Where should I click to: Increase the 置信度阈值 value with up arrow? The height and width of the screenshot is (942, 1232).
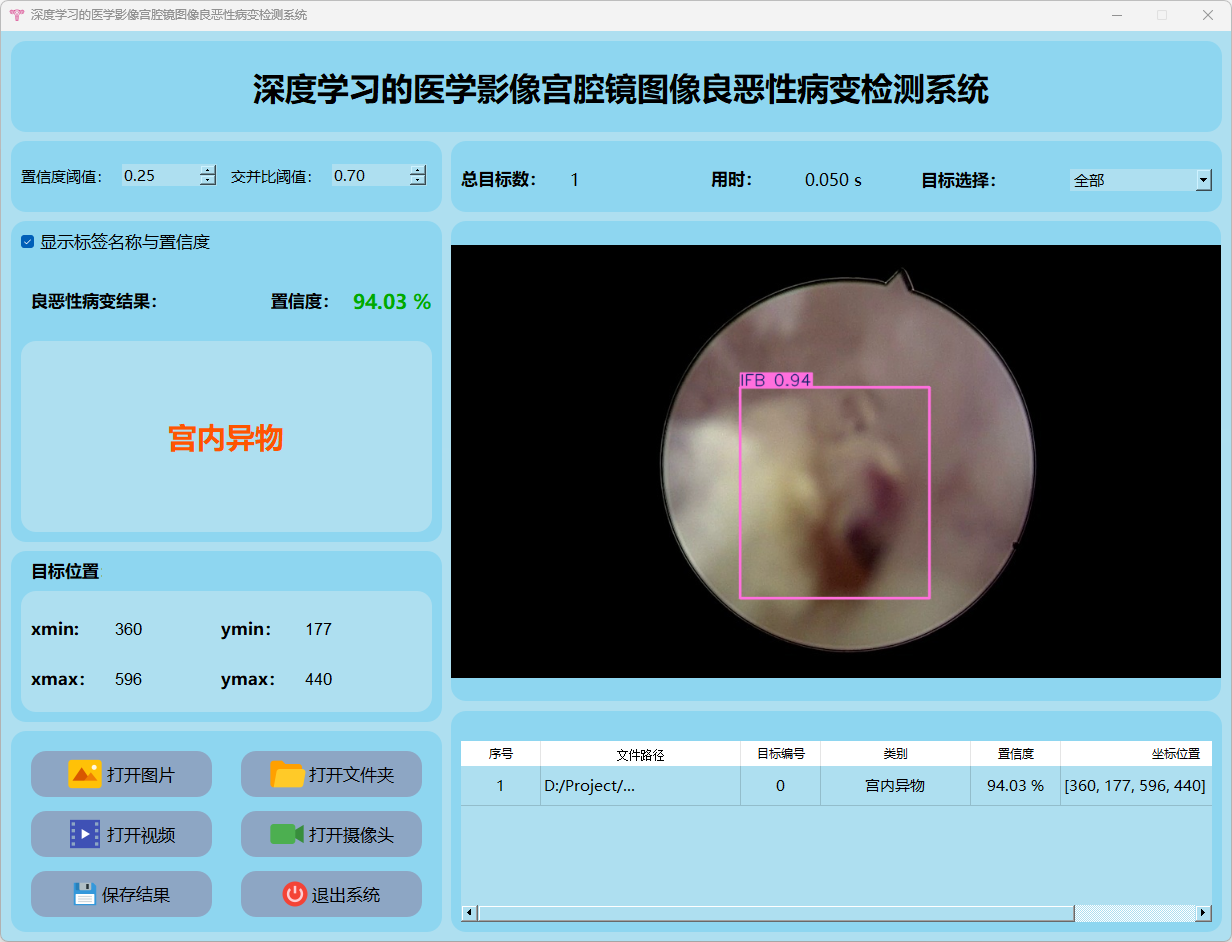[207, 170]
